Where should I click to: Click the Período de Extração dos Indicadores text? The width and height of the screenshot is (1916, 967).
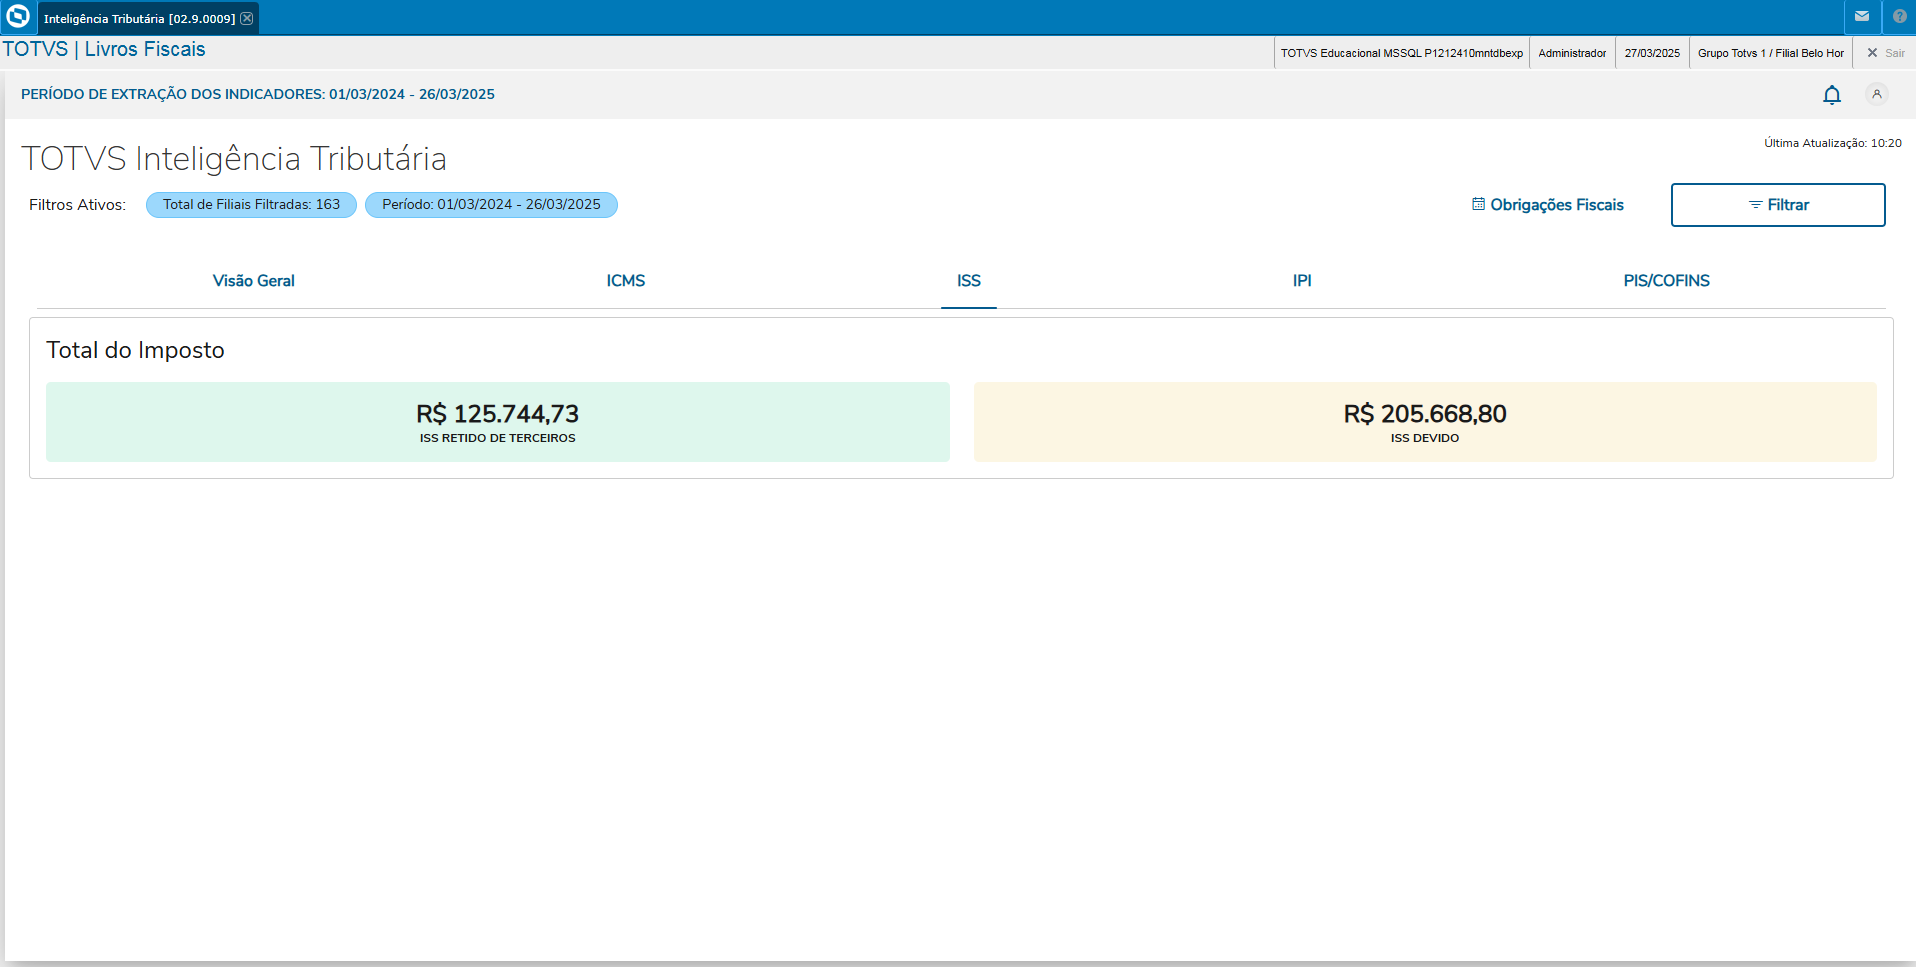[258, 94]
